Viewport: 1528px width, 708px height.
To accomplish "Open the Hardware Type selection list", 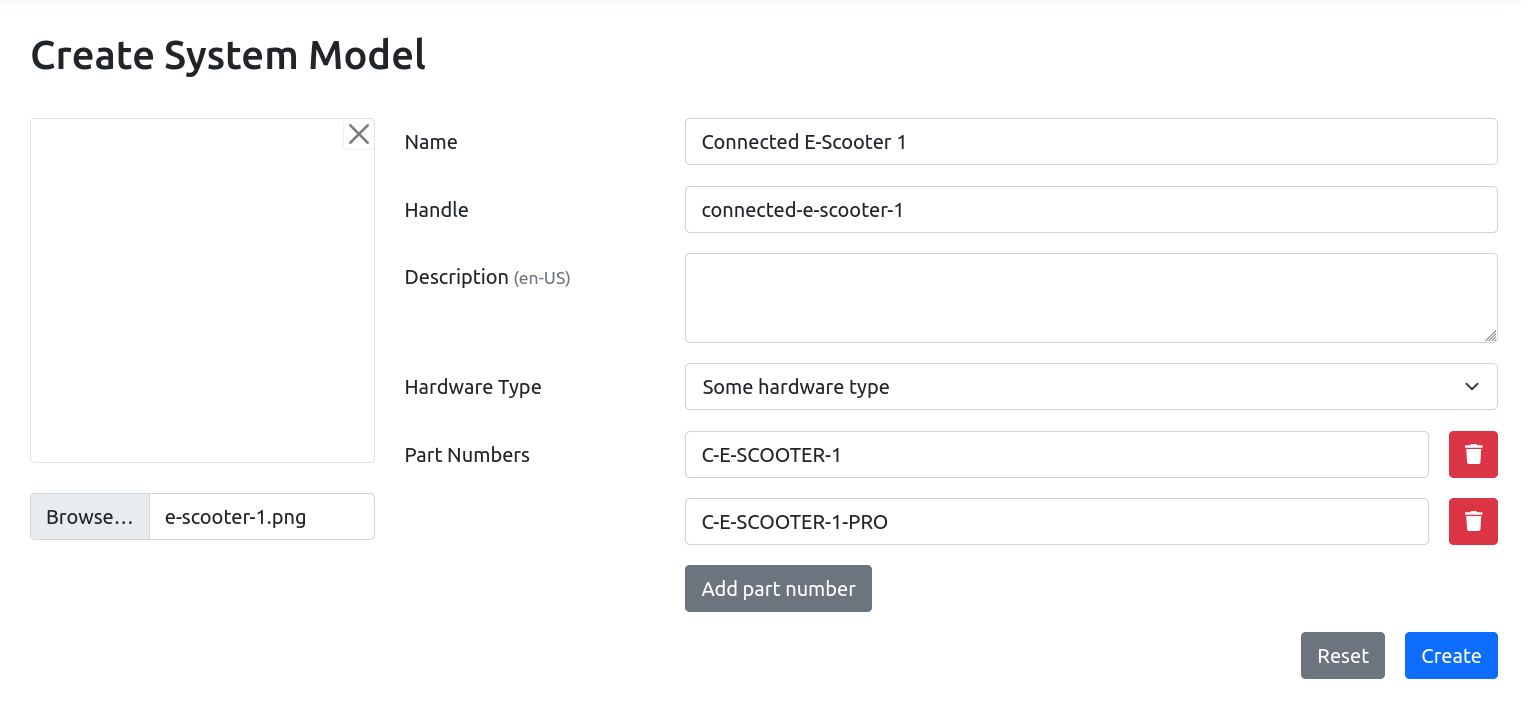I will point(1091,386).
